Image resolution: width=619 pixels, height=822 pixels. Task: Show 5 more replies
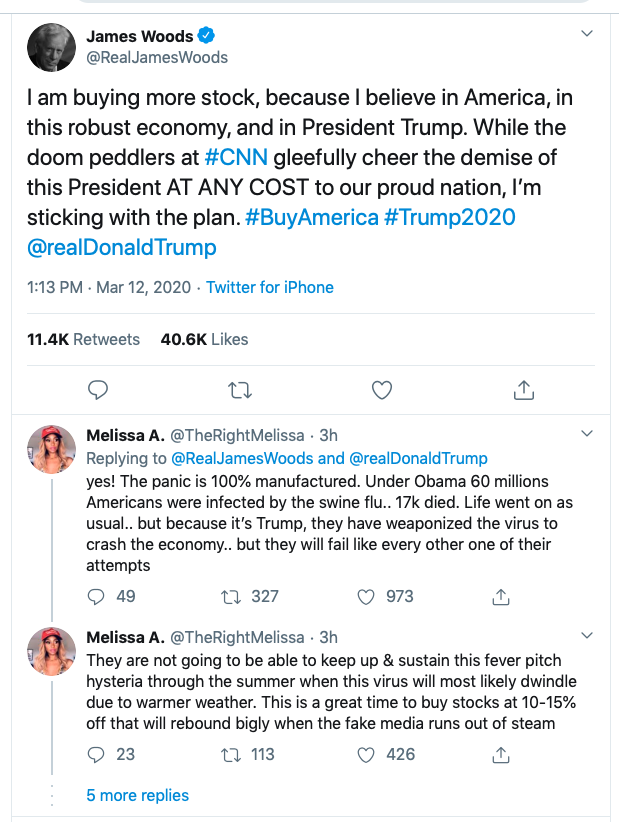[x=137, y=795]
